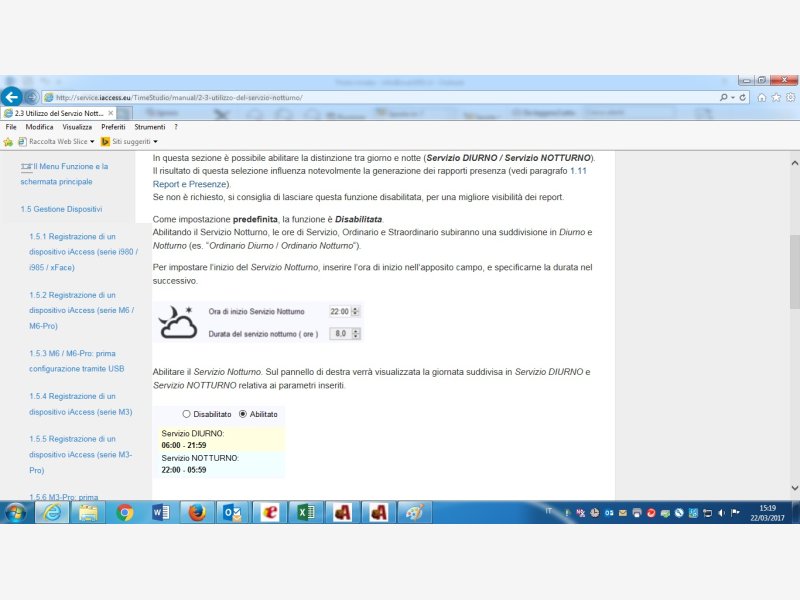The width and height of the screenshot is (800, 600).
Task: Select the Disabilitato radio button
Action: point(186,413)
